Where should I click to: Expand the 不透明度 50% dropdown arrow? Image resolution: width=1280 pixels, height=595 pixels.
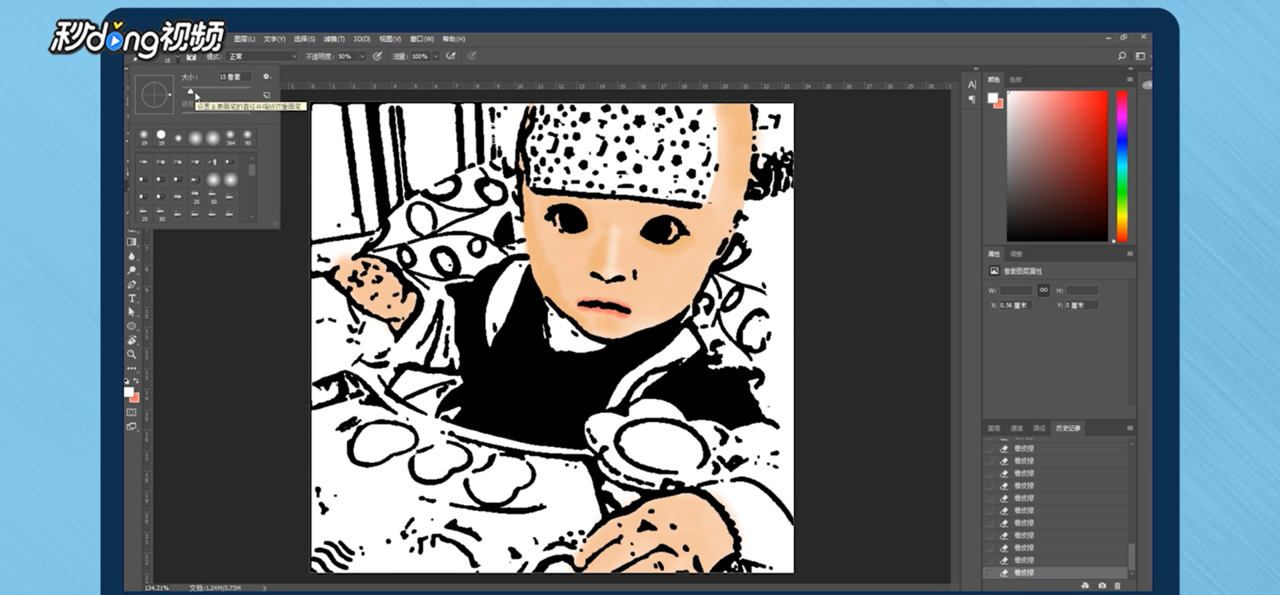(362, 56)
